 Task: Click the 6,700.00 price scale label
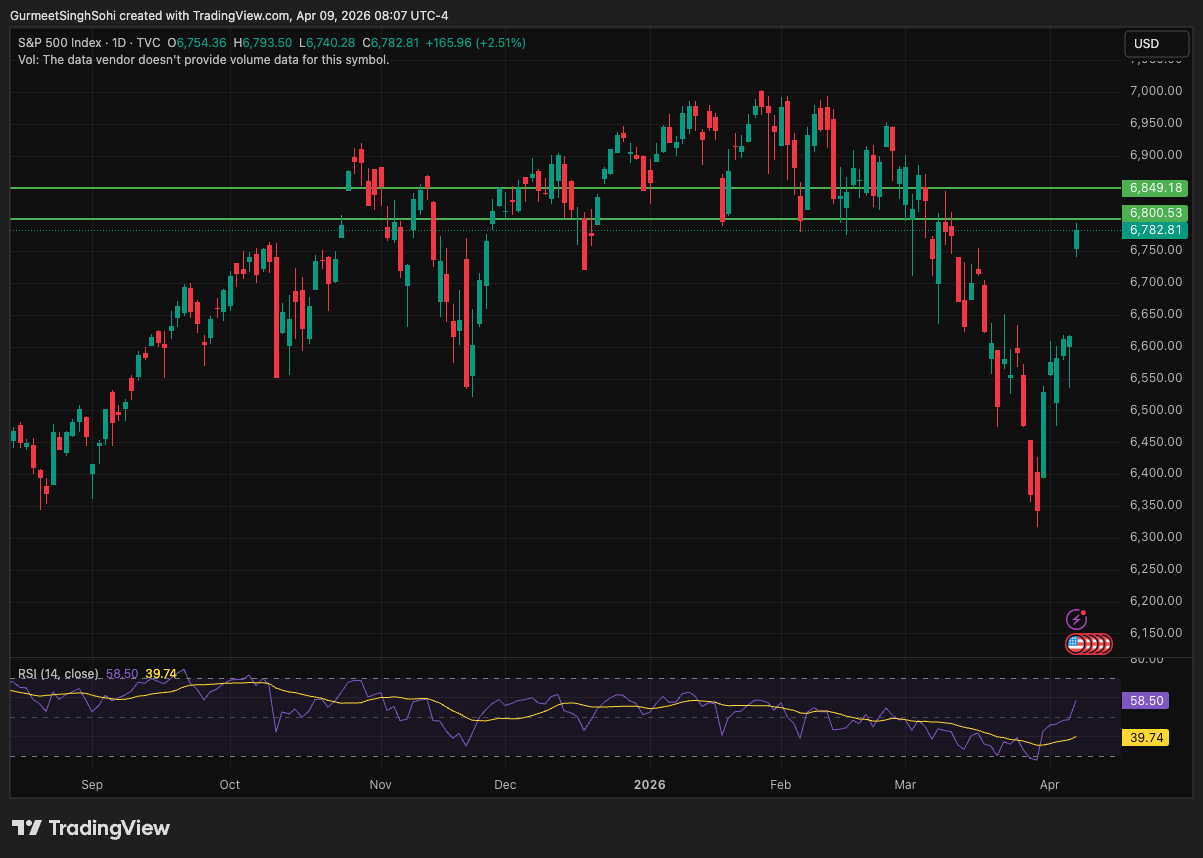pos(1155,282)
